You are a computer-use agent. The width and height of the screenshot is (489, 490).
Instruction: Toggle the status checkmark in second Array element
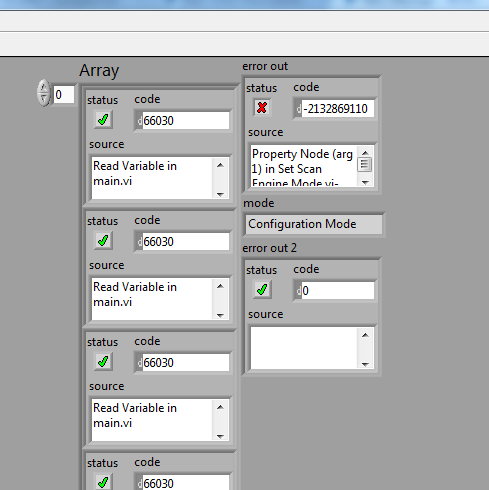(103, 240)
